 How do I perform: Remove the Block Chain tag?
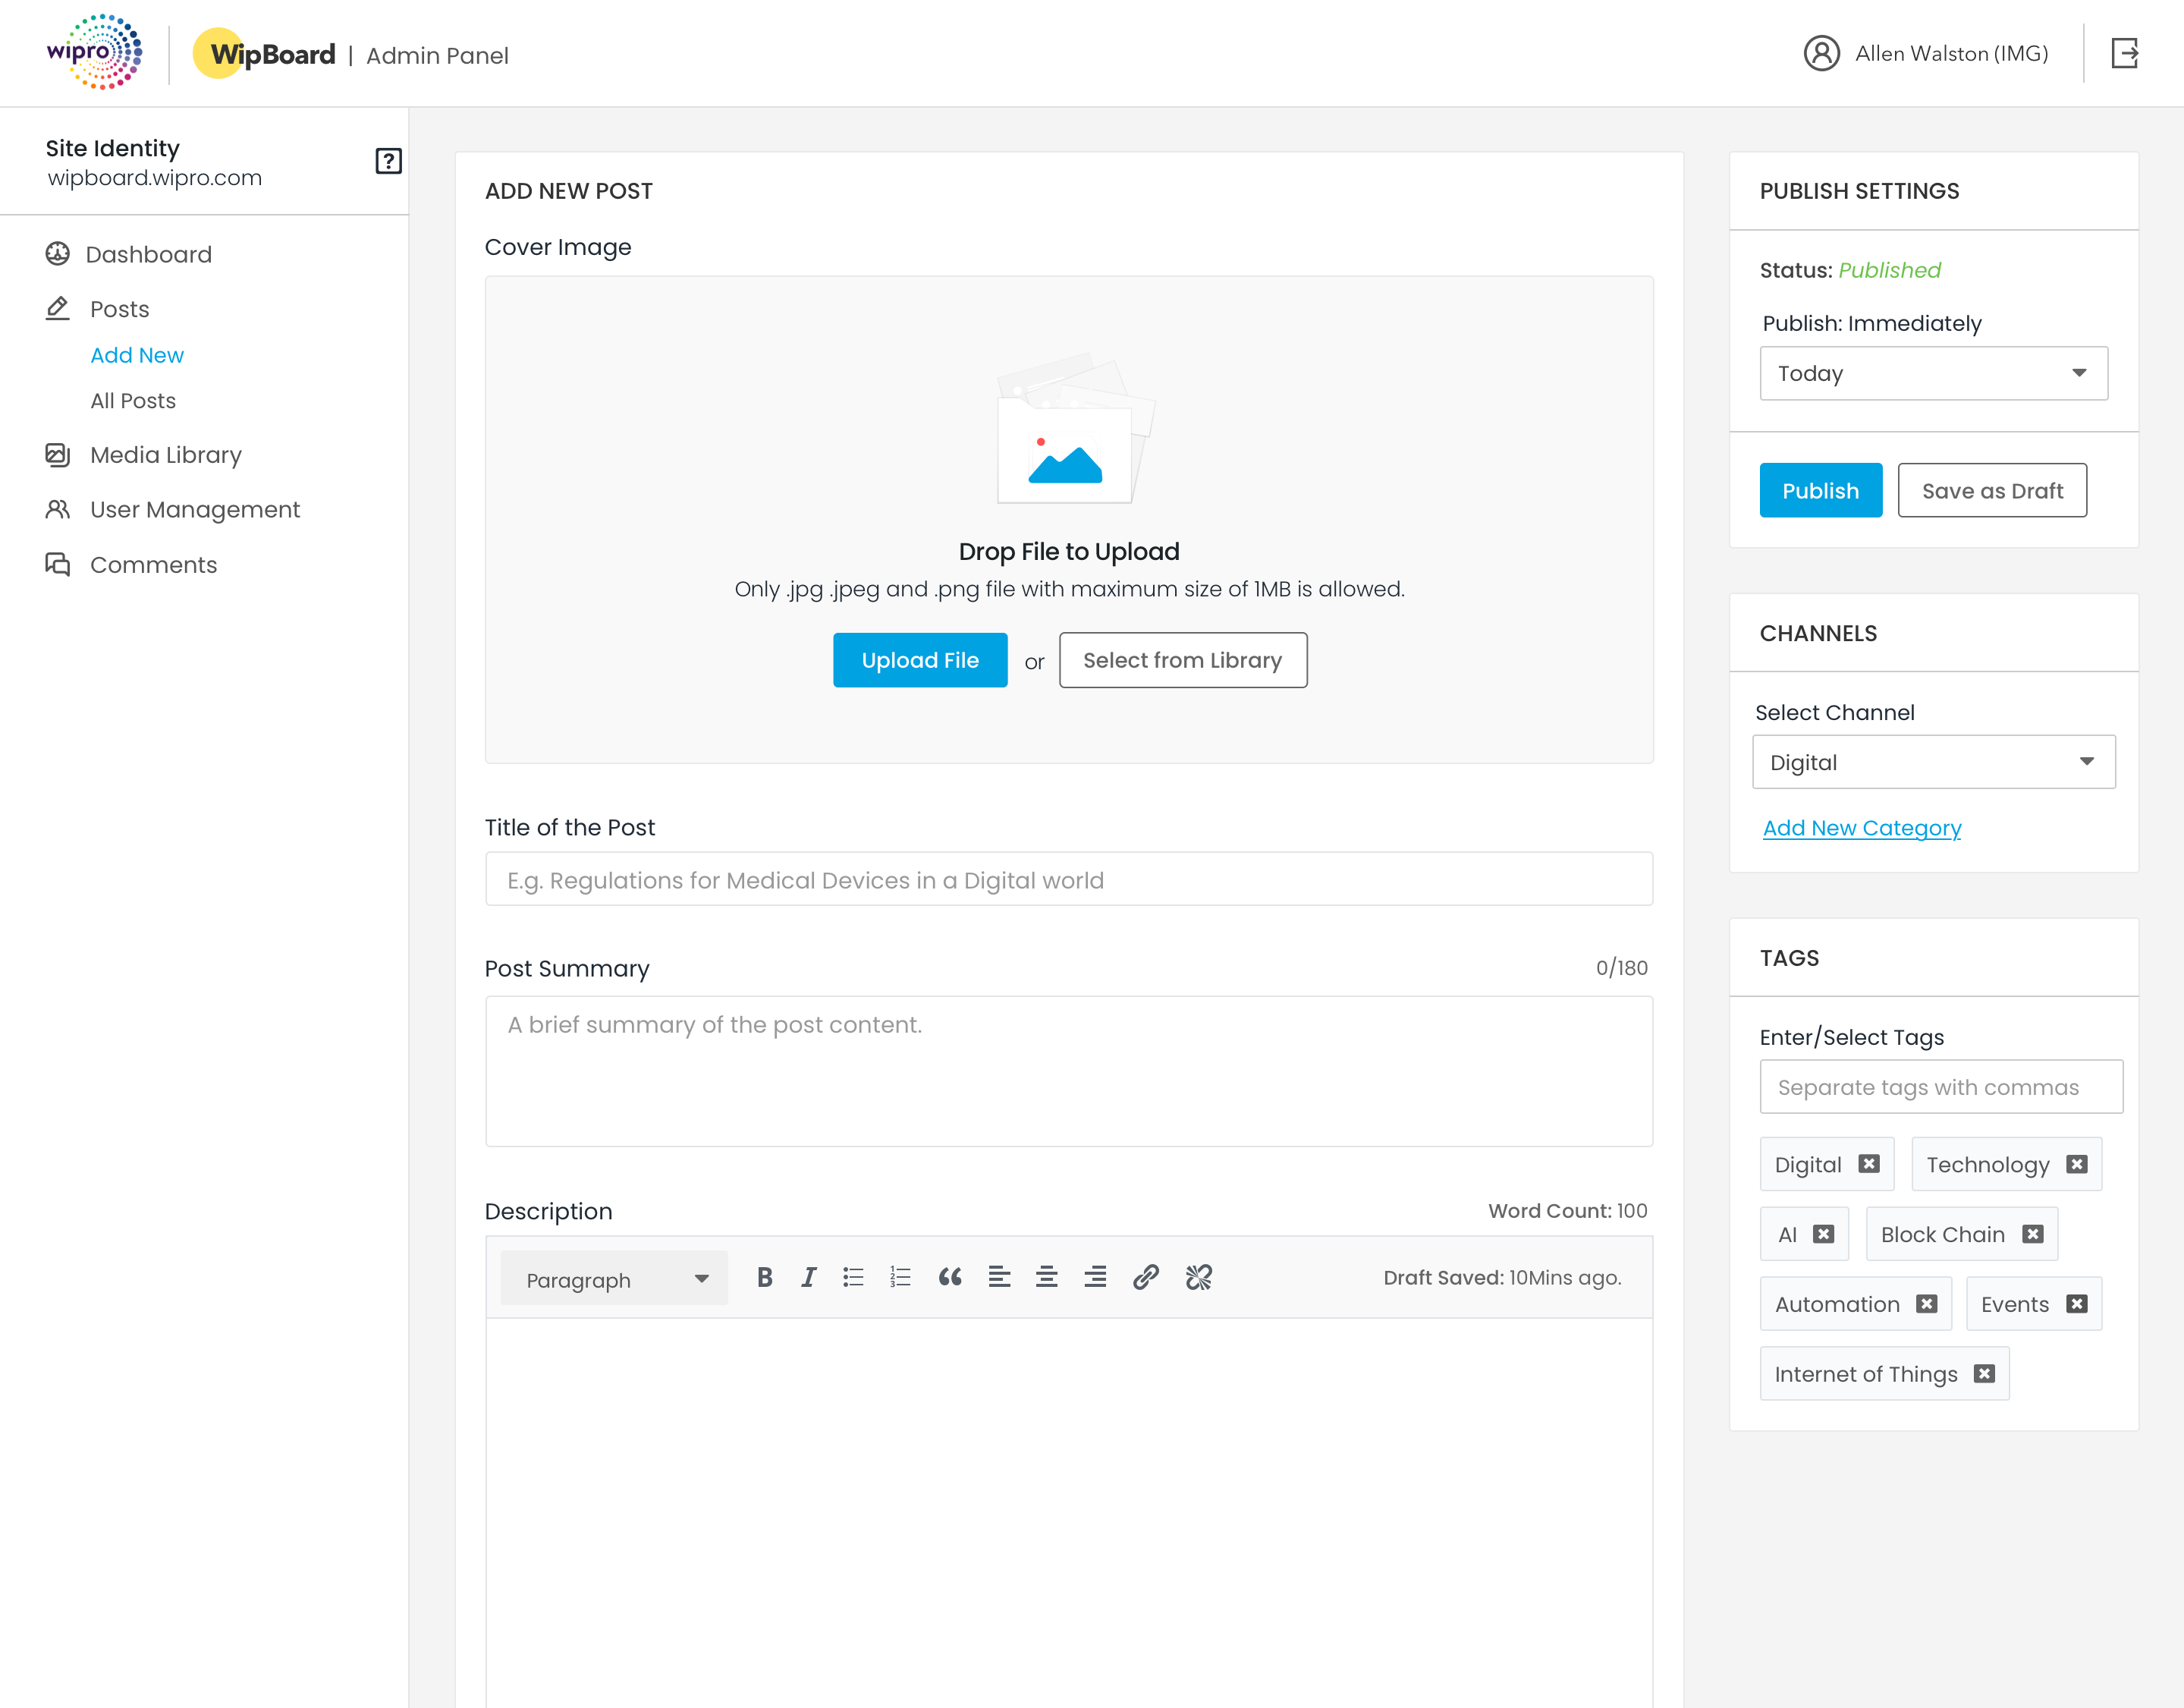tap(2032, 1234)
